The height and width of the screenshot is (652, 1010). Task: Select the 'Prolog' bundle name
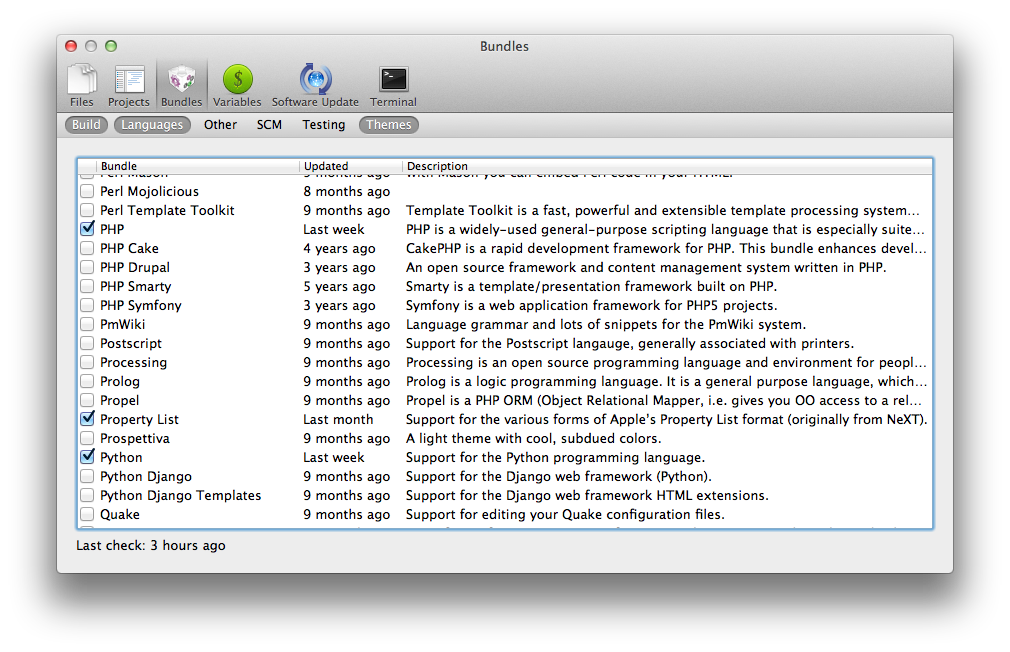coord(120,381)
